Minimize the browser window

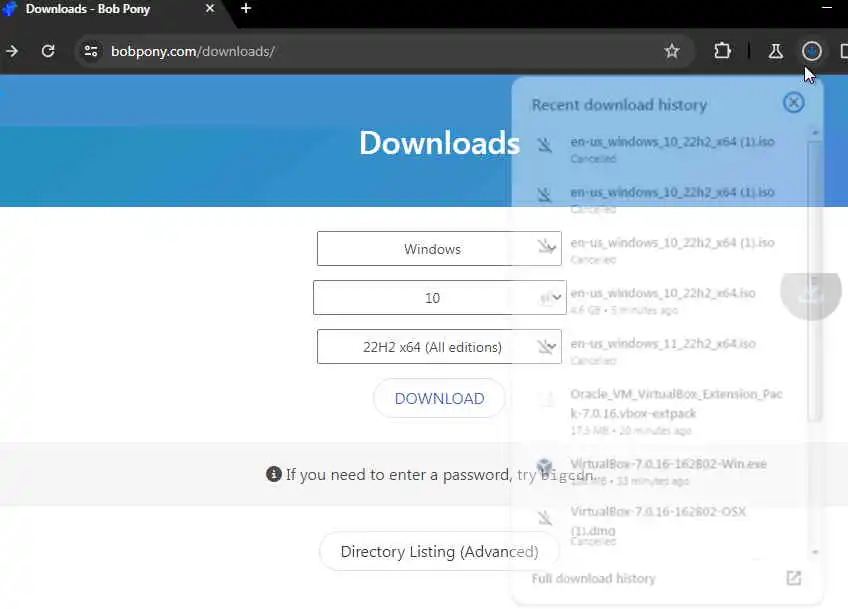(826, 8)
